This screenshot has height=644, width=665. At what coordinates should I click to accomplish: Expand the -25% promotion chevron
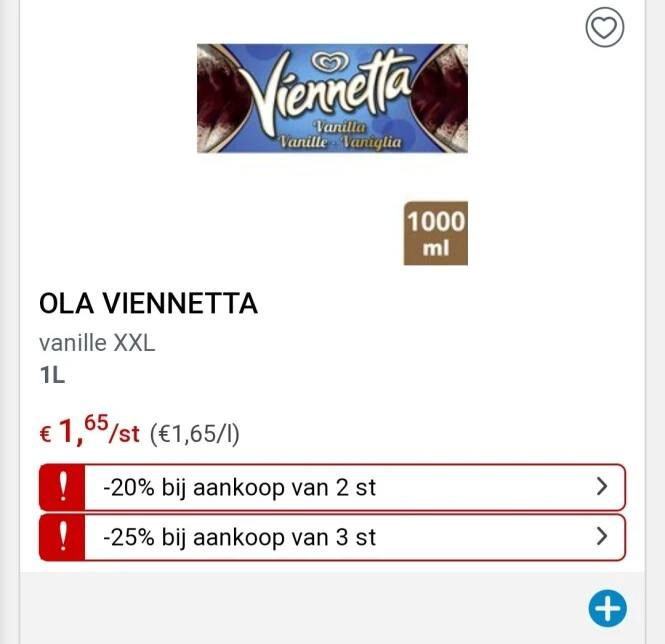coord(602,536)
